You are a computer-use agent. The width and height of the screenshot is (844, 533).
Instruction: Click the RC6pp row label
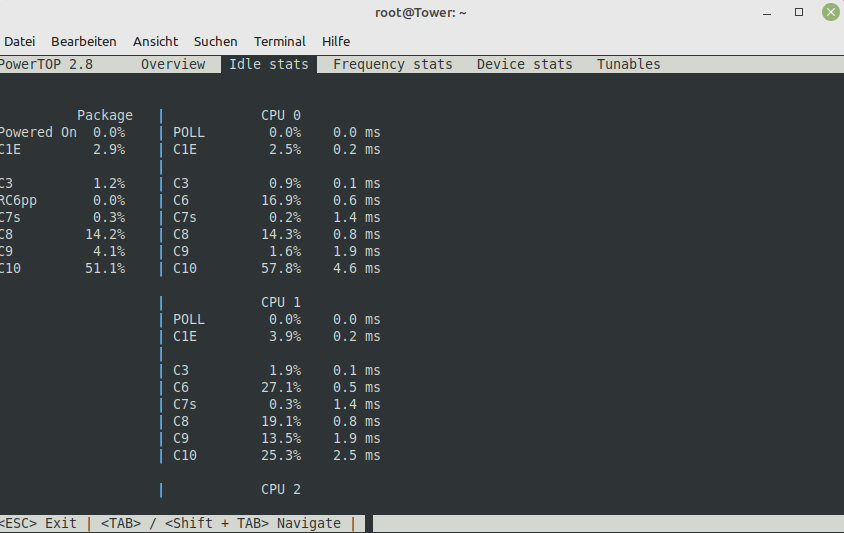click(x=18, y=200)
